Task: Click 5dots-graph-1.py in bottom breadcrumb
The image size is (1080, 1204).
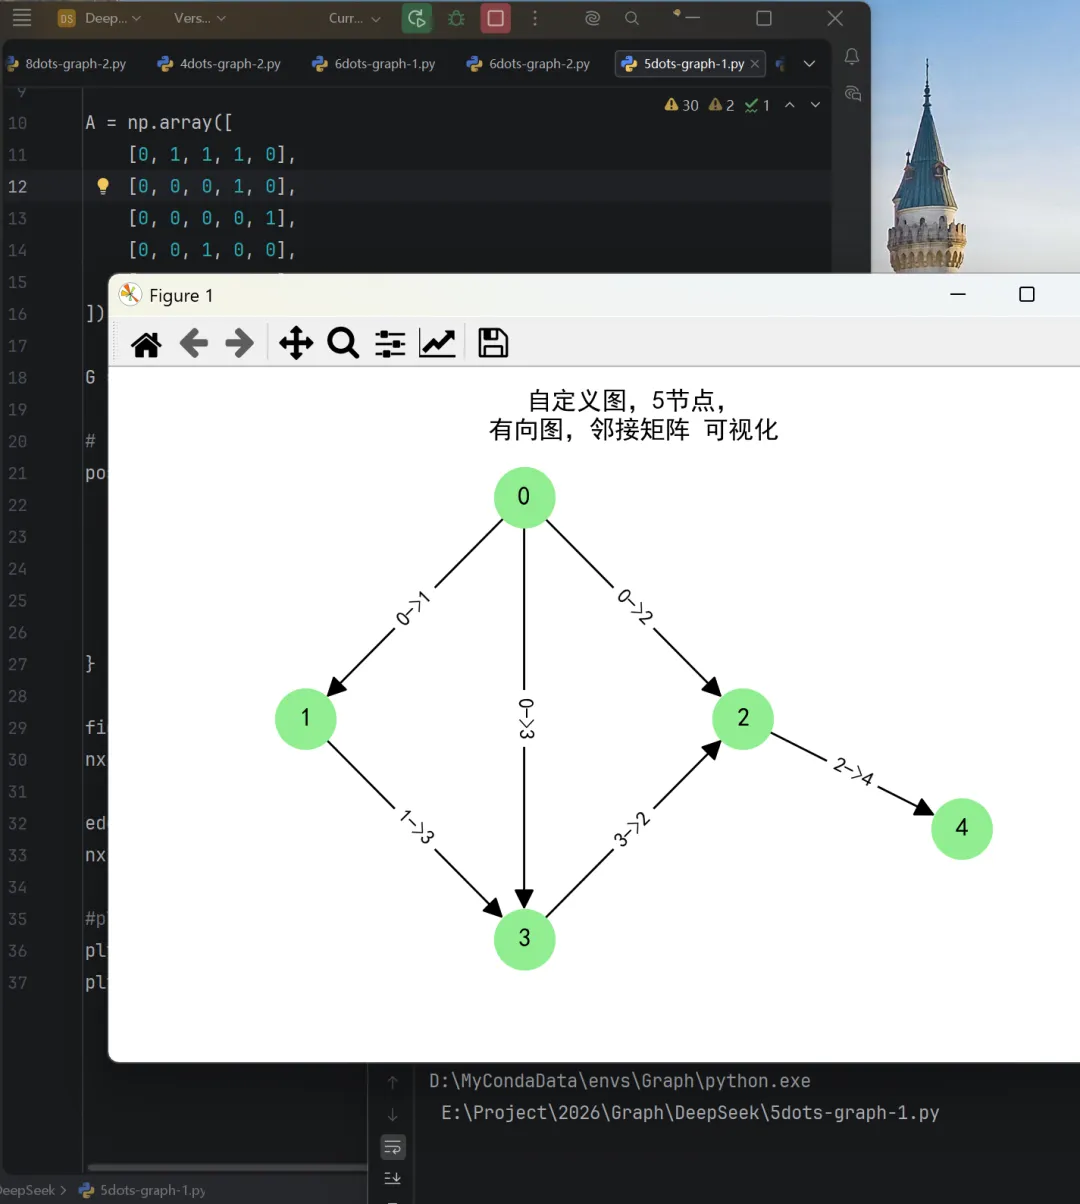Action: tap(142, 1190)
